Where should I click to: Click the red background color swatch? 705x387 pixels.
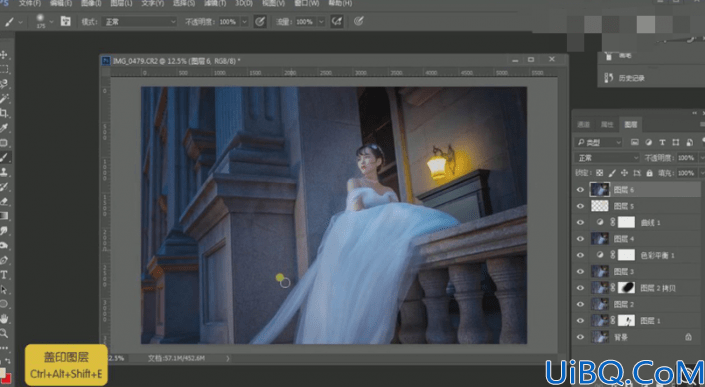7,378
